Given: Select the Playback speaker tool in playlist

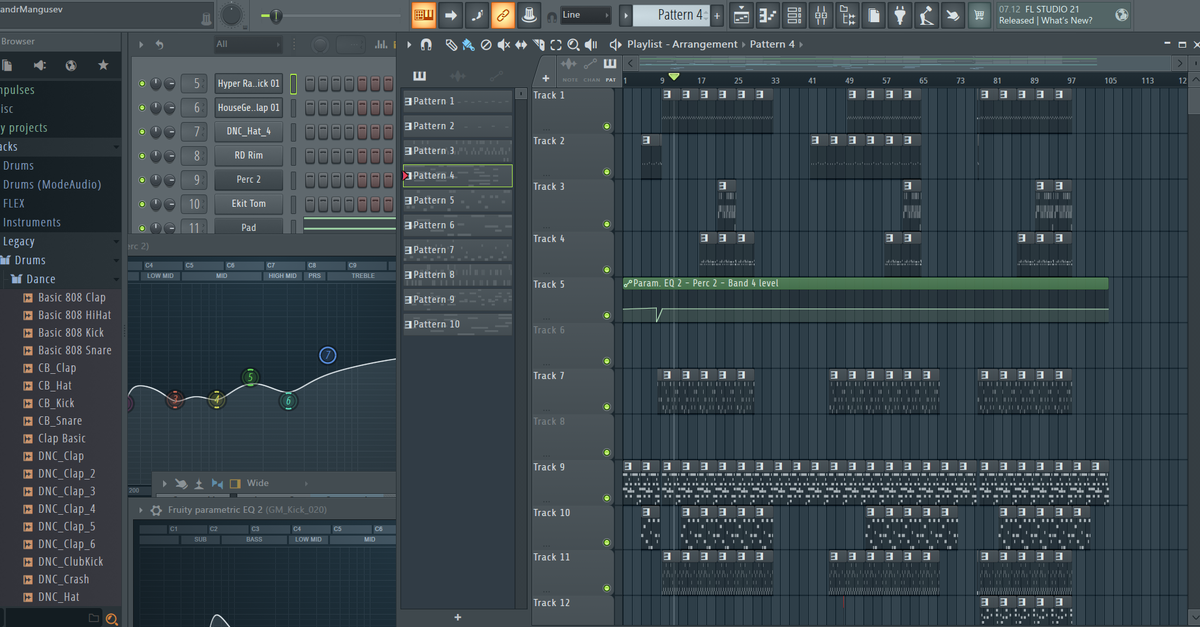Looking at the screenshot, I should [592, 44].
